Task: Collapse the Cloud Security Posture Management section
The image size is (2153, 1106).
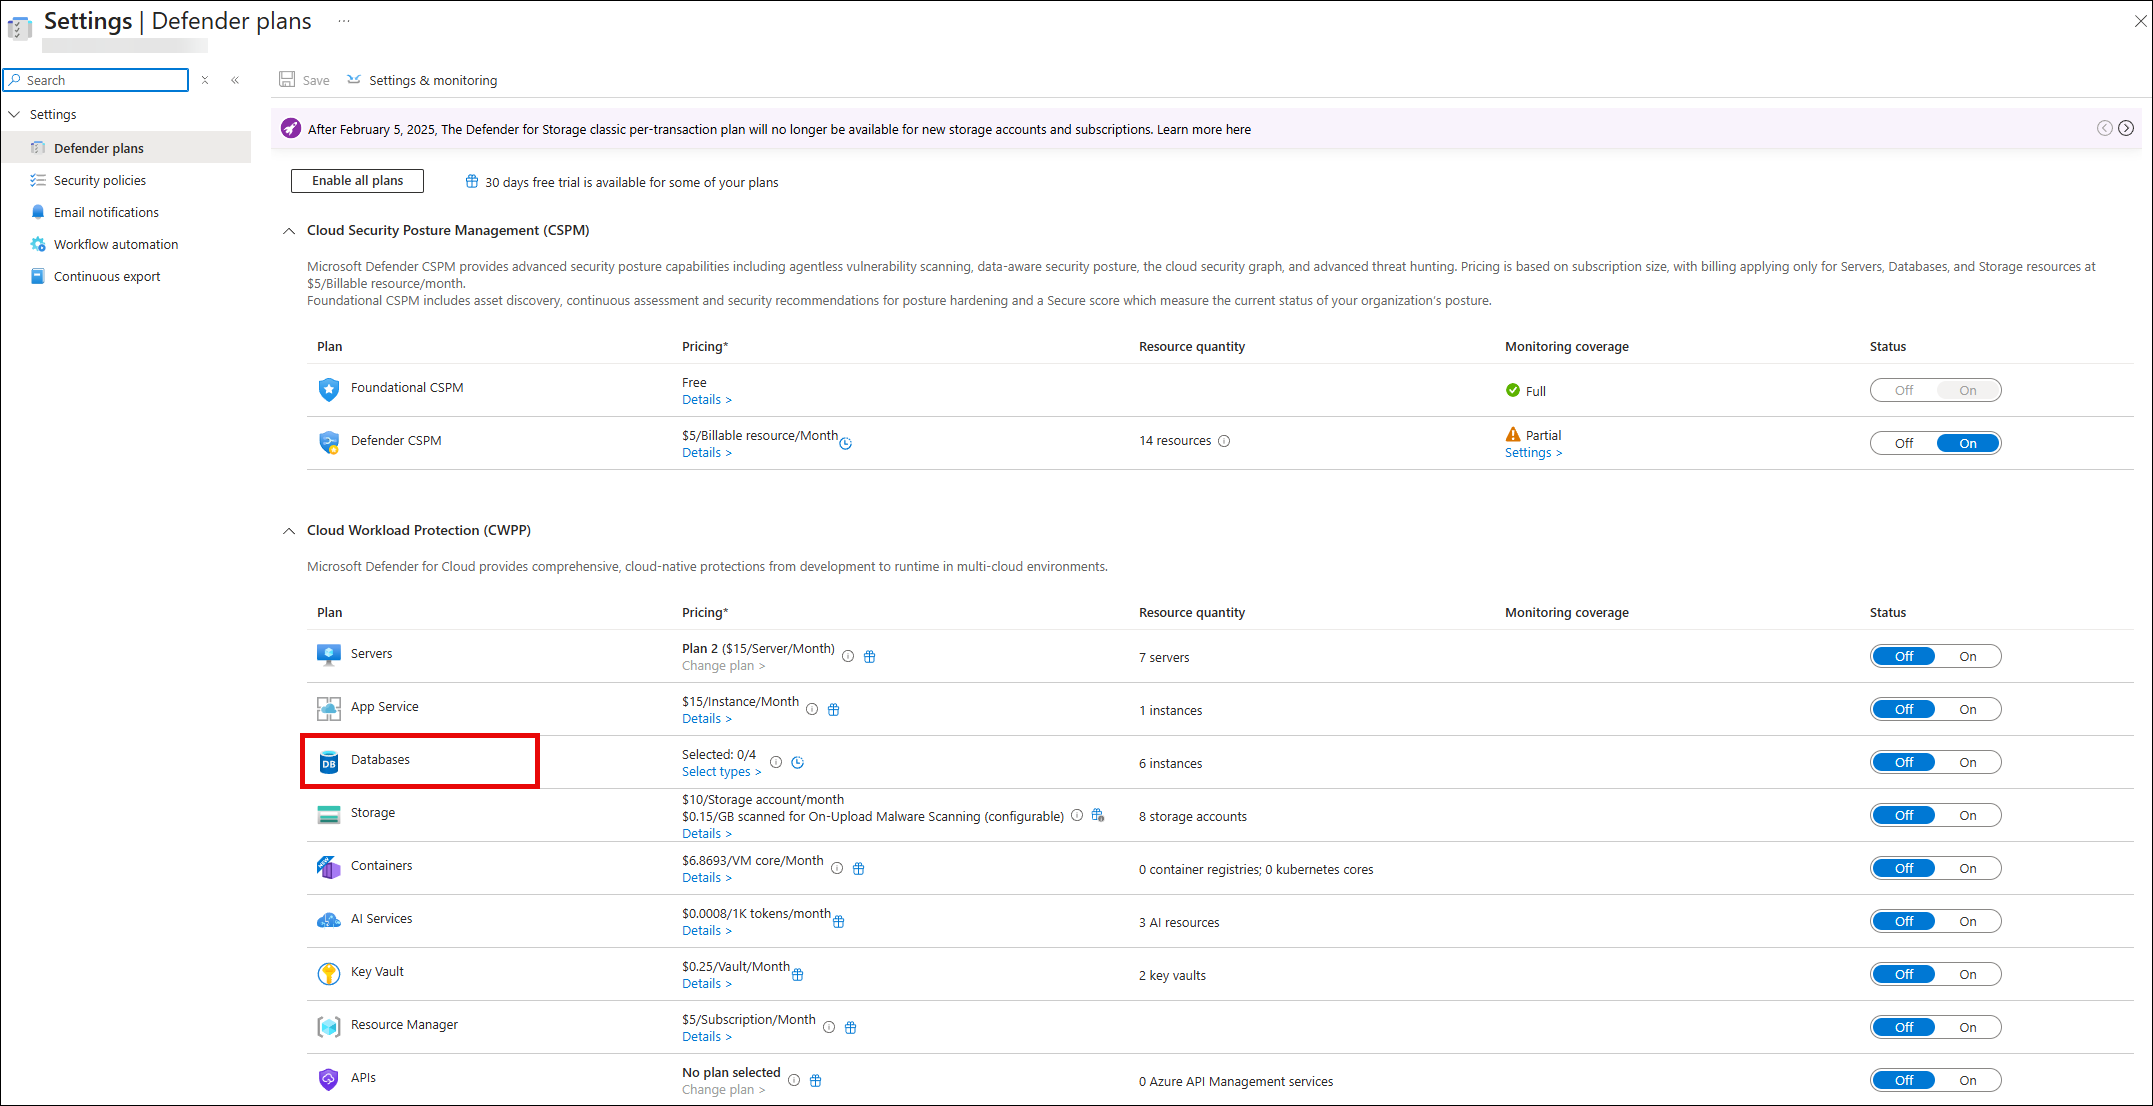Action: [x=289, y=230]
